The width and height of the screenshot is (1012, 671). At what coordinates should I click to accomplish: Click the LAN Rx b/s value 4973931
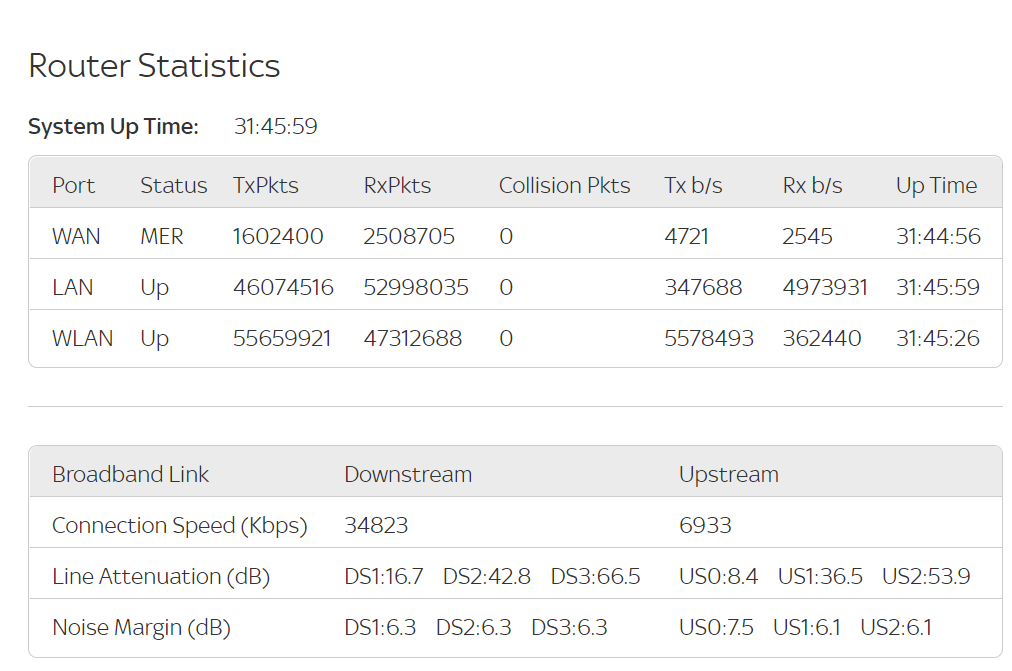pyautogui.click(x=825, y=288)
